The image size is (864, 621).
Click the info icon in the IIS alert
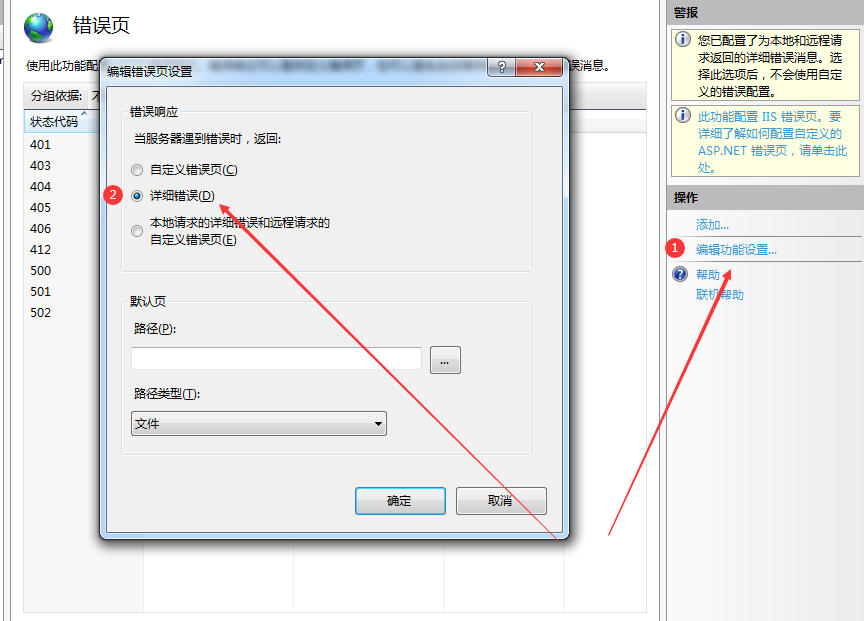coord(683,115)
